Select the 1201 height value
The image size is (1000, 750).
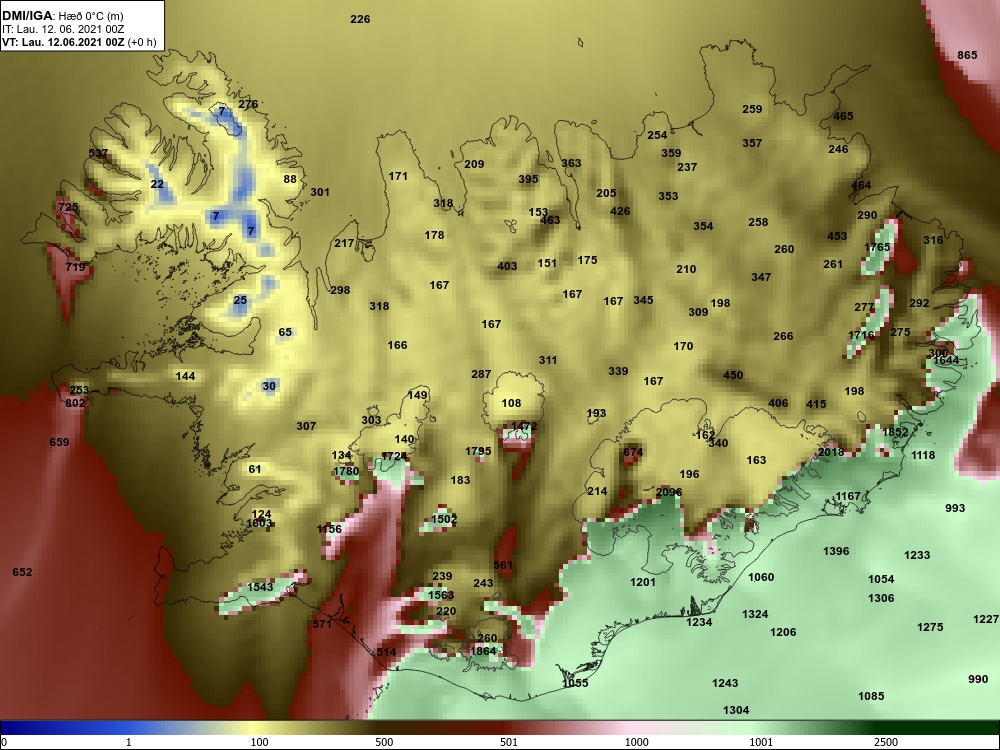point(642,582)
